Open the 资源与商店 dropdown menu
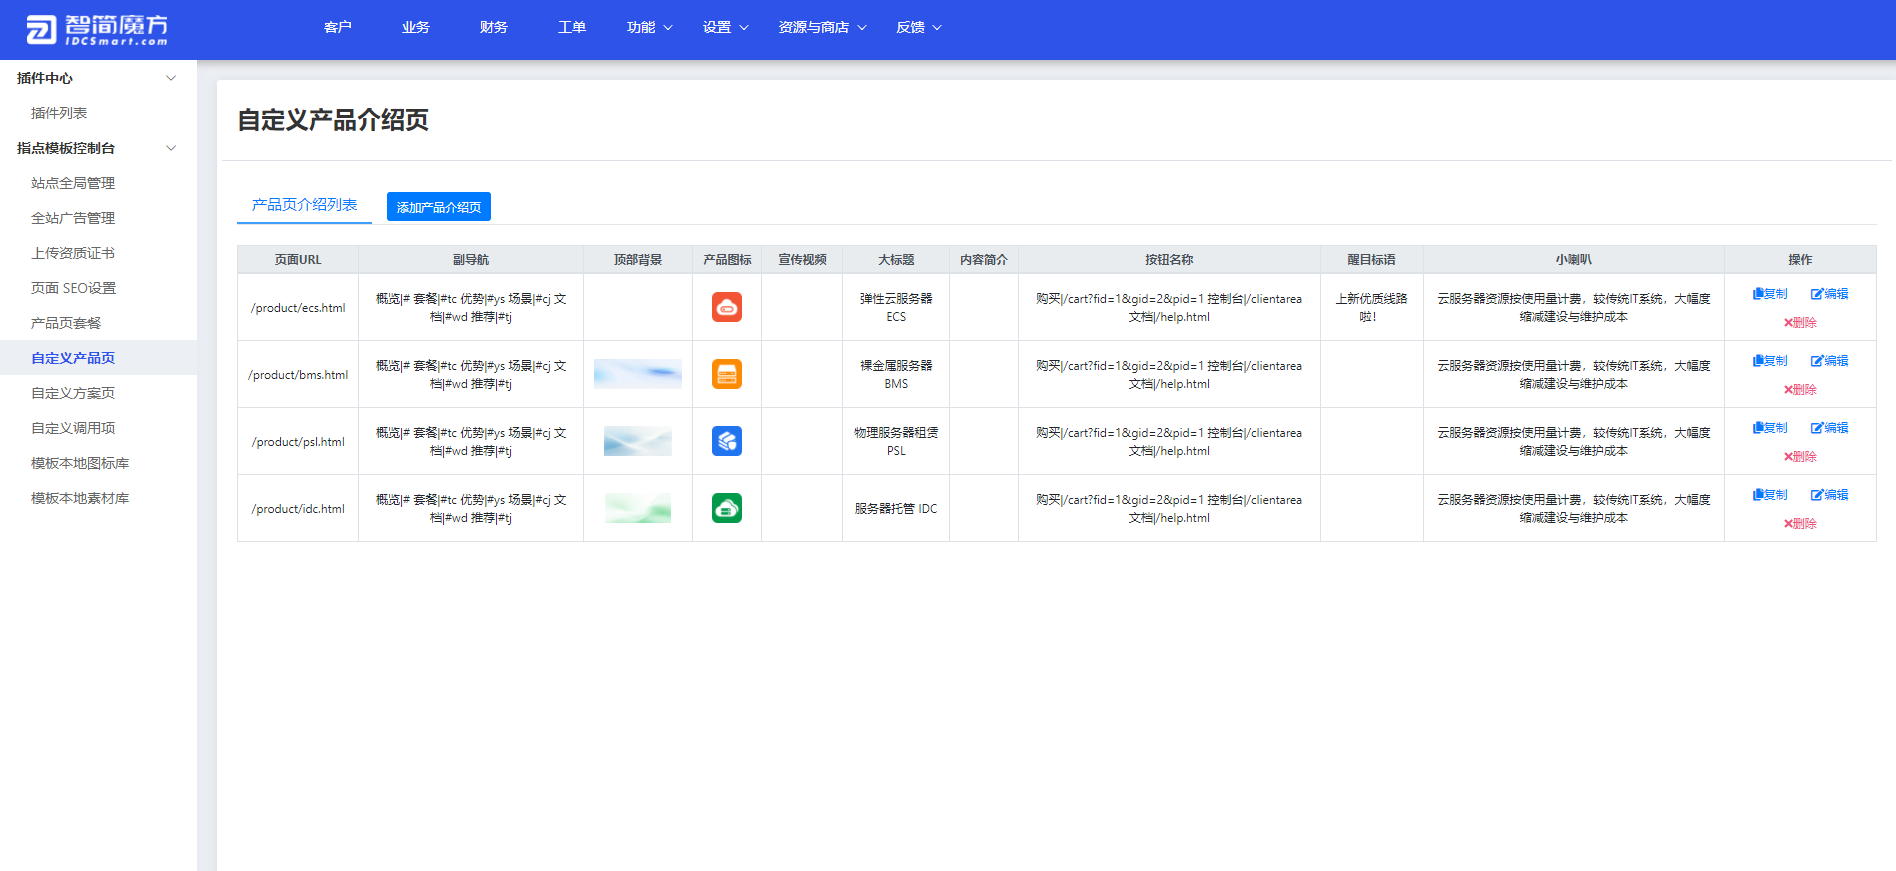 [822, 27]
